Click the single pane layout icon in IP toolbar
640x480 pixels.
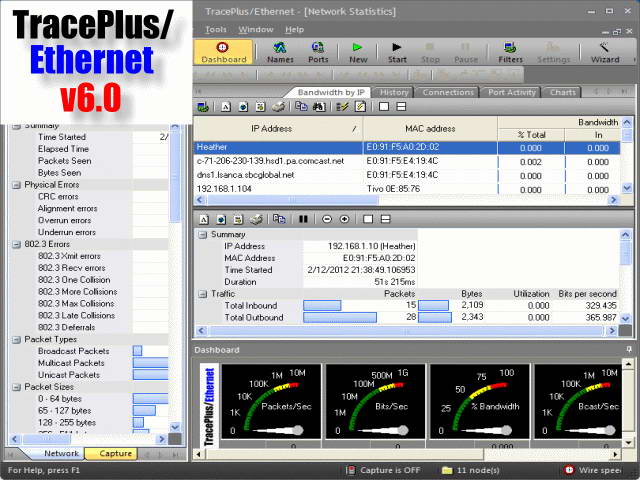coord(384,107)
